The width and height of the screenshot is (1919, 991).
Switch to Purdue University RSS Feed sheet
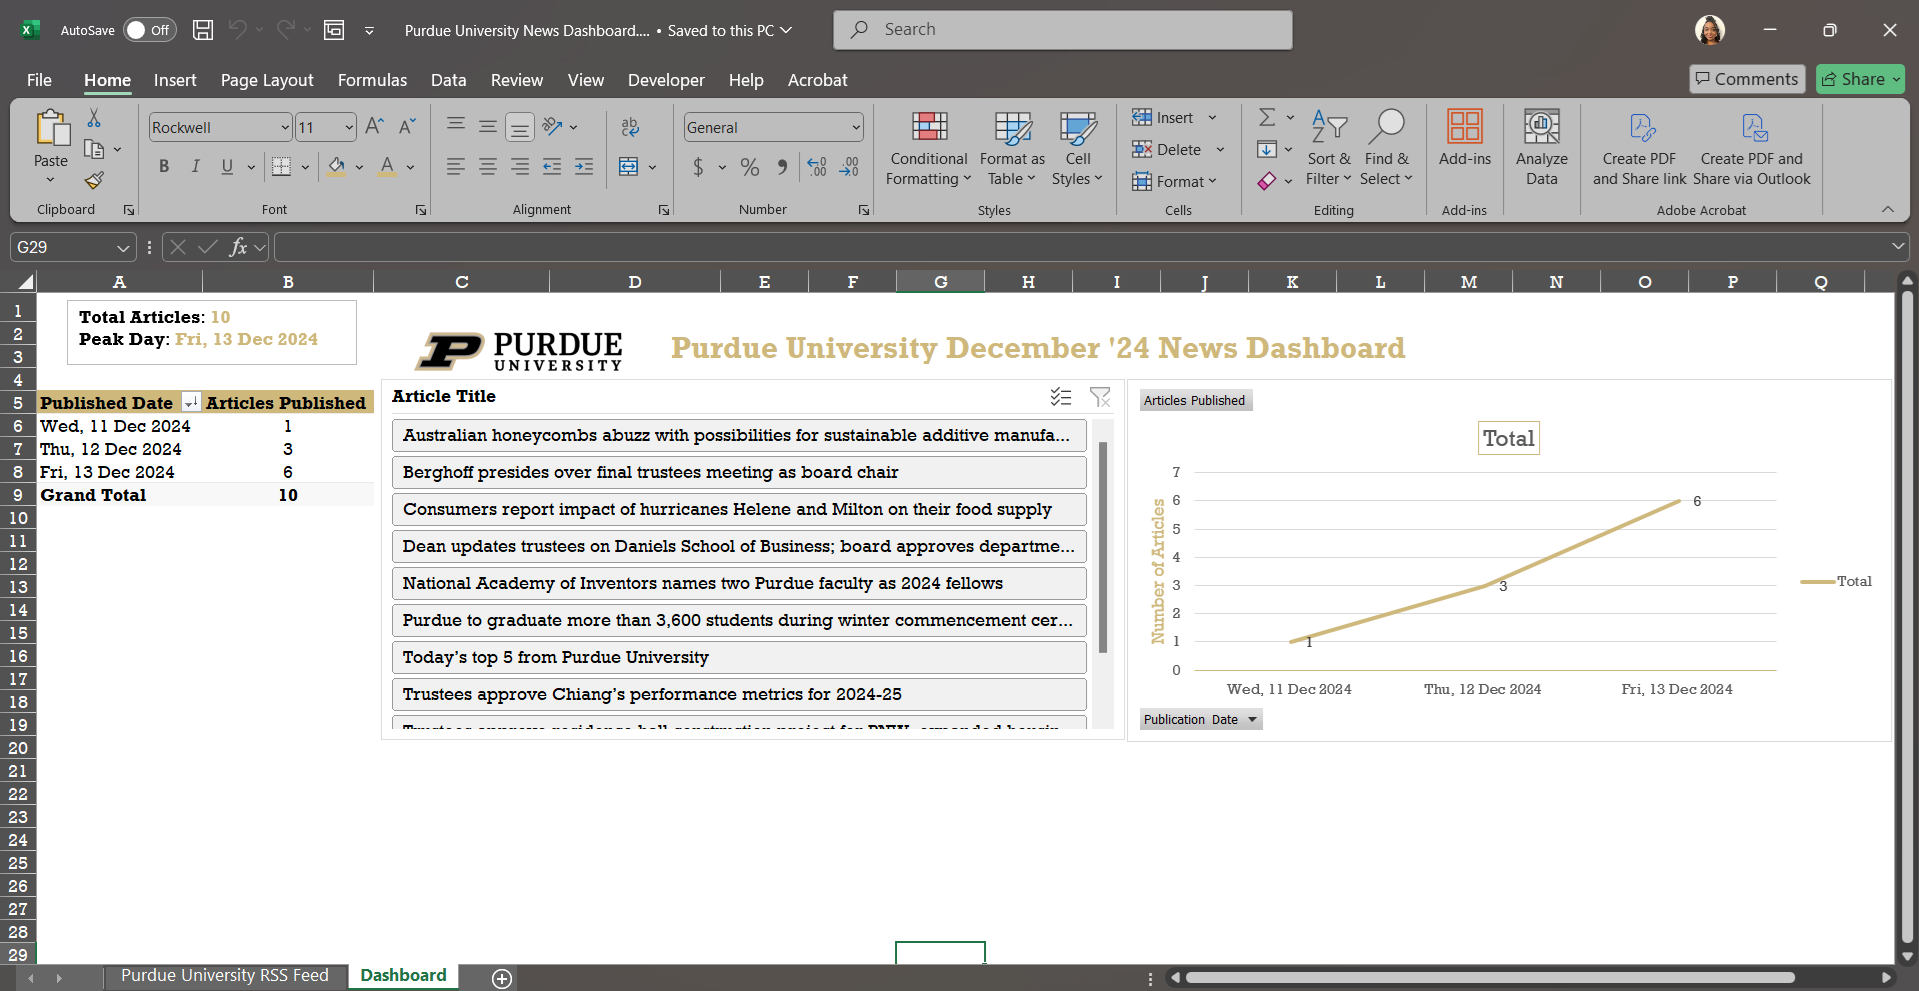pos(224,976)
